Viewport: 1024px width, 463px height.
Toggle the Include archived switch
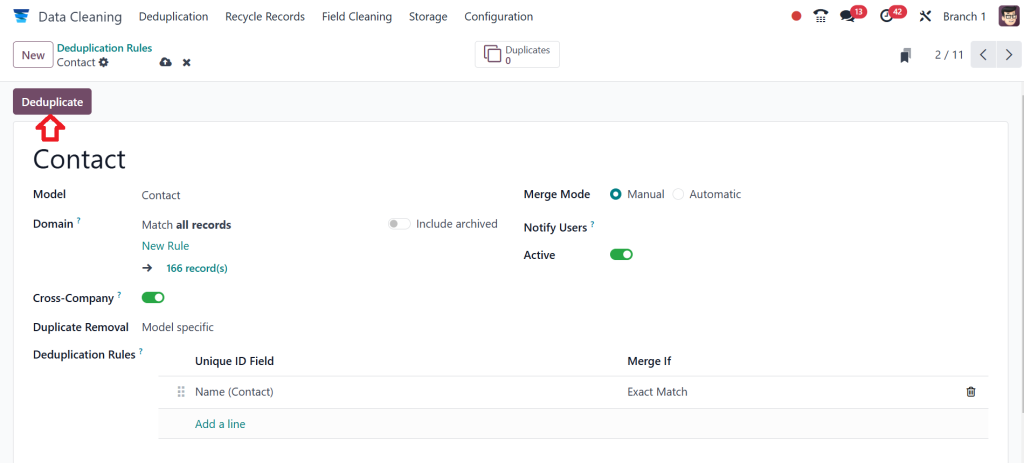399,224
